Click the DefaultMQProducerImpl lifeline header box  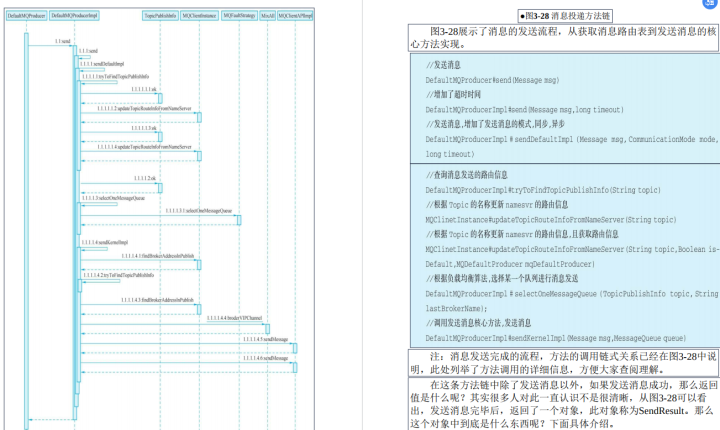pyautogui.click(x=74, y=16)
